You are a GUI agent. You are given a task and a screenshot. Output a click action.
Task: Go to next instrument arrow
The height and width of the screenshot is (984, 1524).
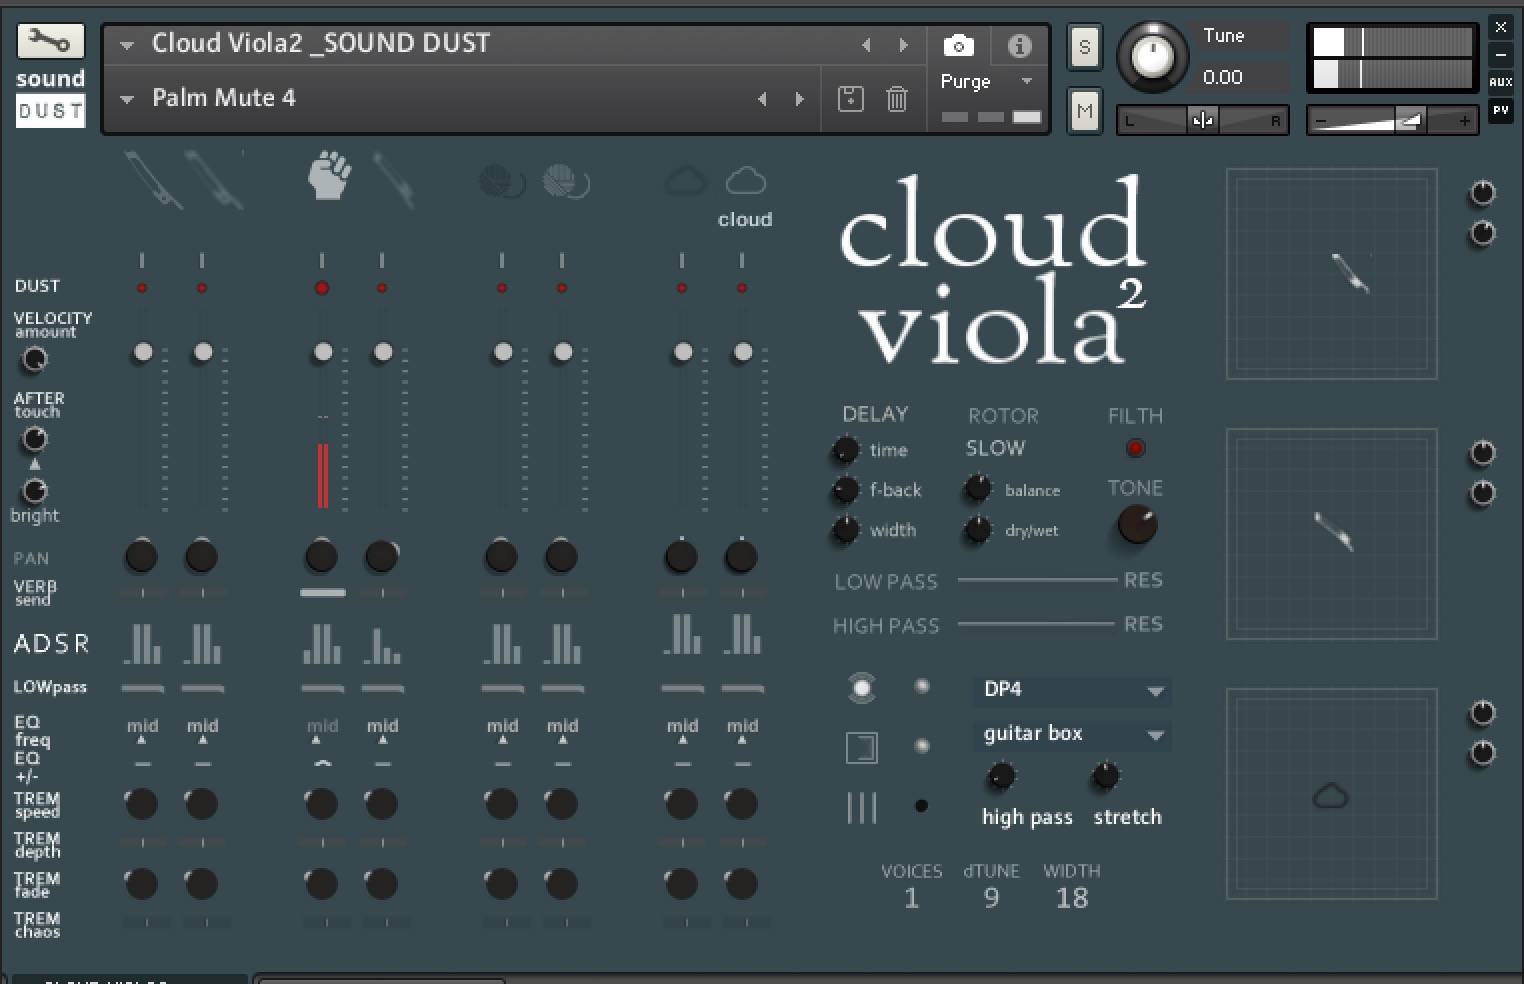pyautogui.click(x=904, y=45)
